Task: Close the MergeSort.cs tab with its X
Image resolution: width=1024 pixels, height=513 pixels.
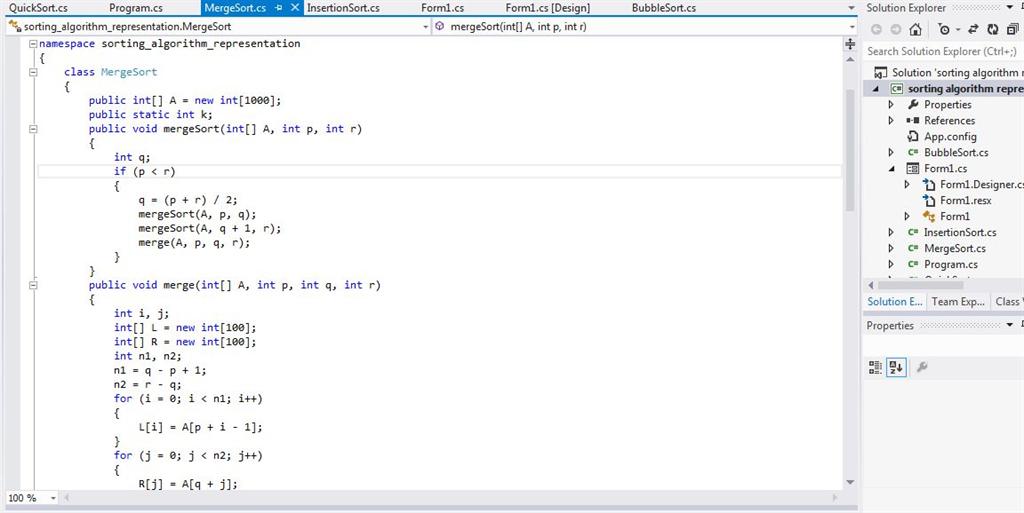Action: [x=295, y=8]
